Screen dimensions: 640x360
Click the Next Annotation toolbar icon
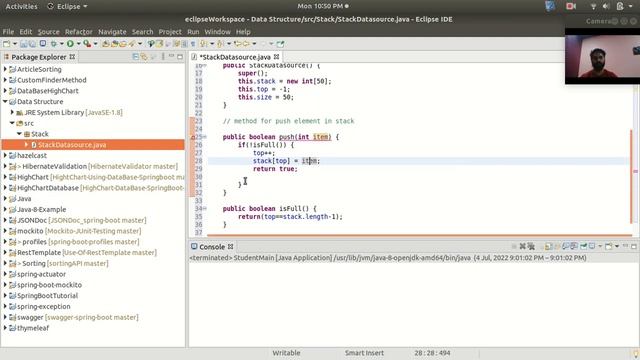pyautogui.click(x=203, y=44)
